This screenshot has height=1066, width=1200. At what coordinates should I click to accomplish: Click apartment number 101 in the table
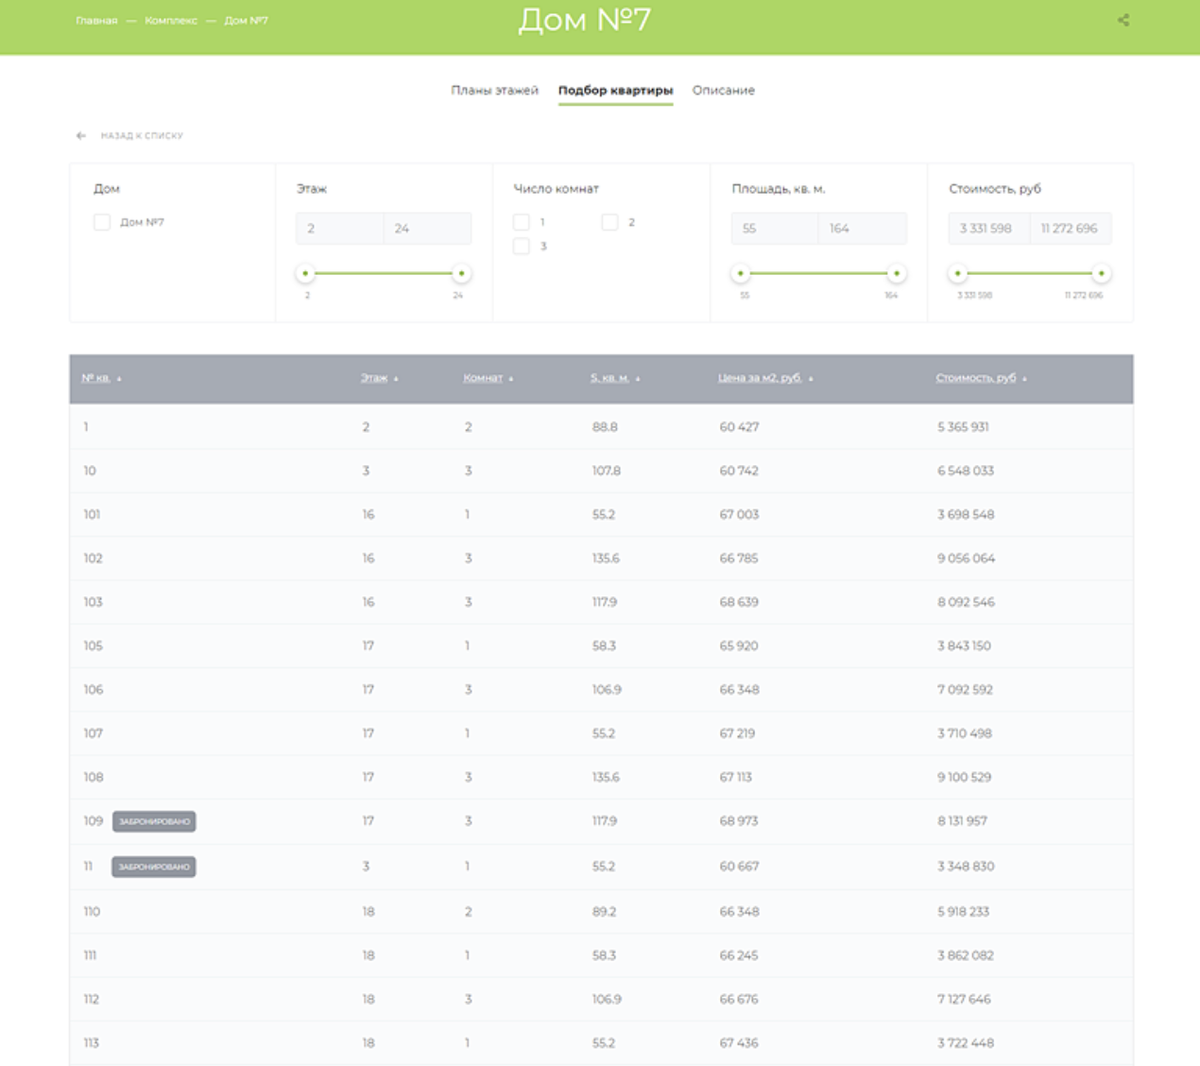coord(92,515)
